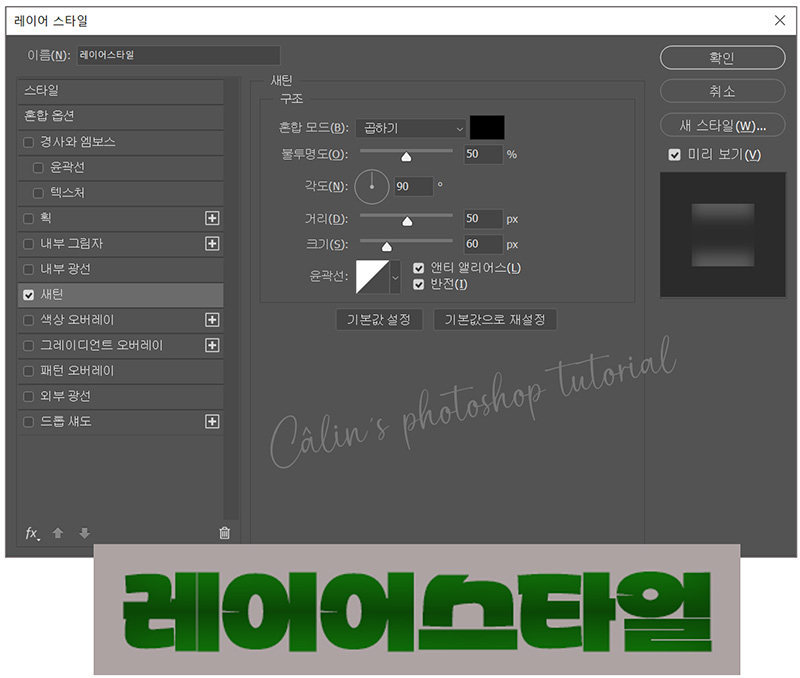Open the 새틴 settings row

pos(120,295)
